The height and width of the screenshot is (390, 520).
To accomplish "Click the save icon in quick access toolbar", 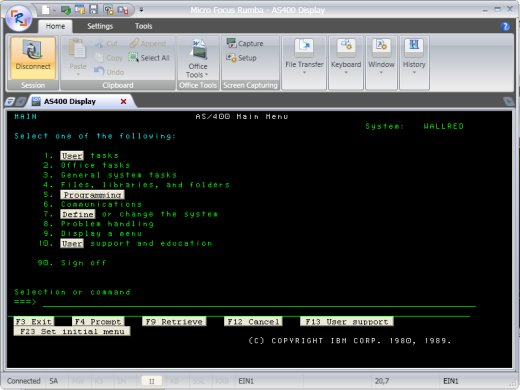I will [x=94, y=10].
